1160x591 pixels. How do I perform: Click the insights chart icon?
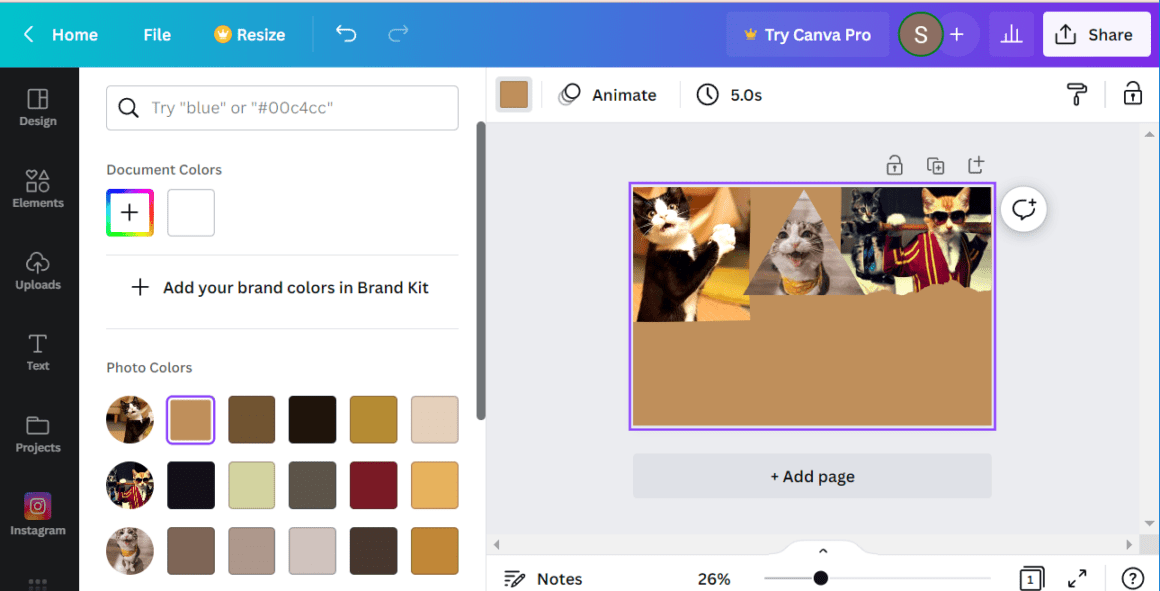[1011, 34]
